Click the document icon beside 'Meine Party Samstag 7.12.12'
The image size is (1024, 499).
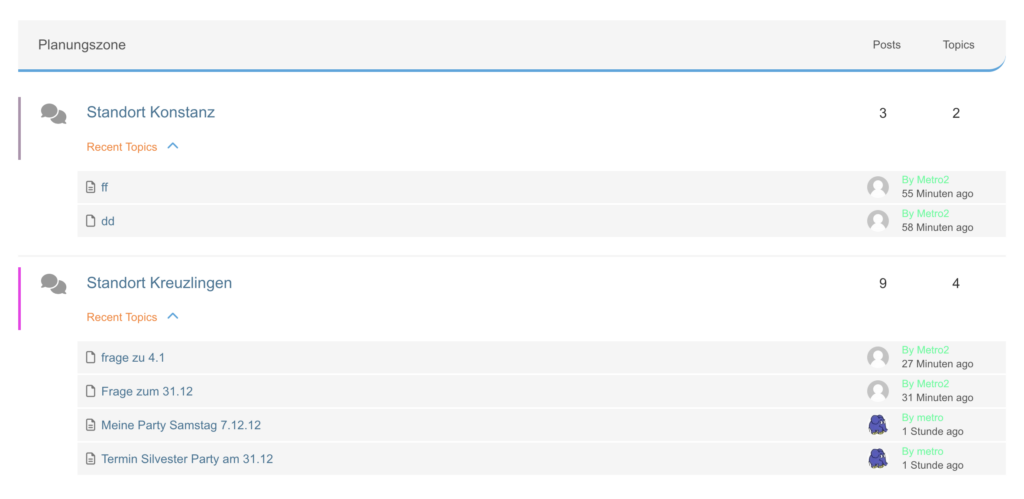[x=91, y=425]
